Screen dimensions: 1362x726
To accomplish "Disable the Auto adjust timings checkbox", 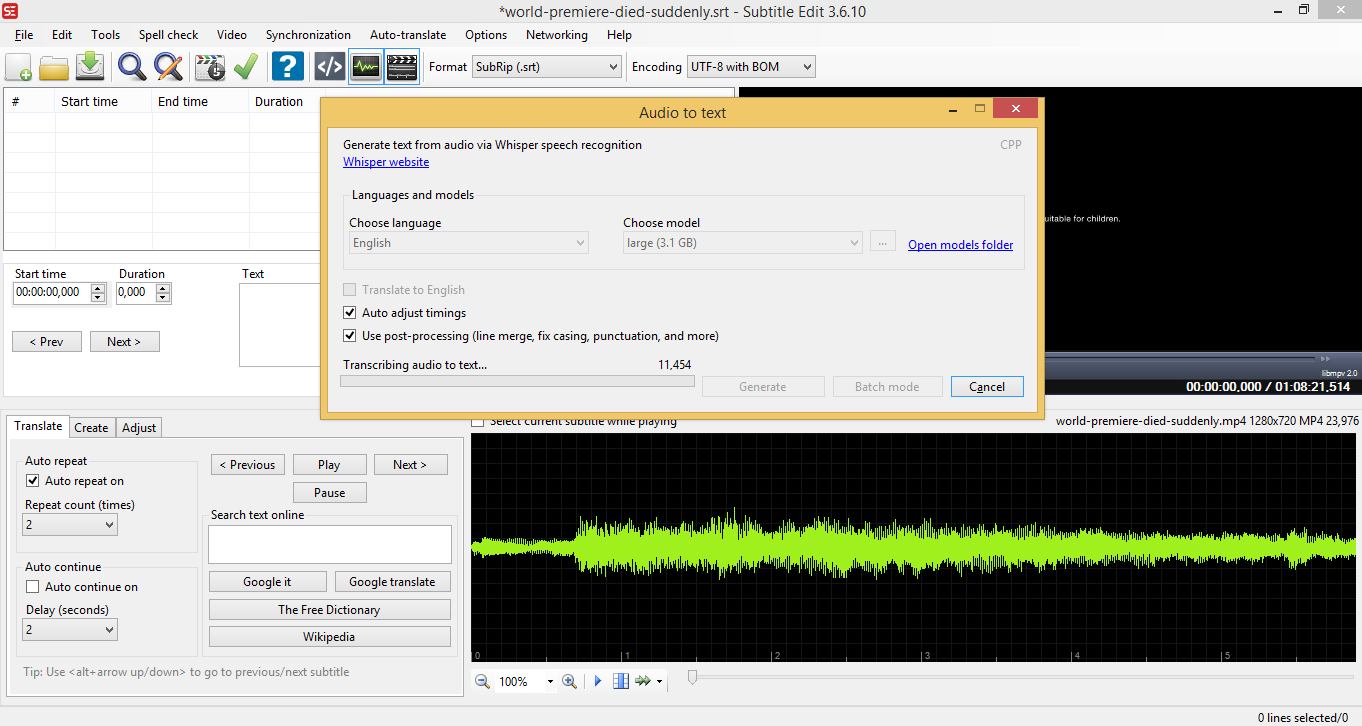I will point(350,312).
